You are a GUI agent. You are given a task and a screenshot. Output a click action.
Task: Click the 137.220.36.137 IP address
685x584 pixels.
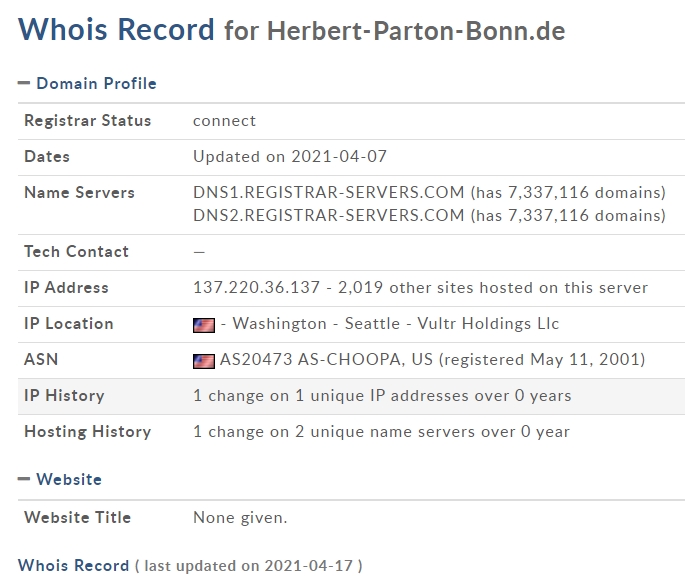point(256,287)
